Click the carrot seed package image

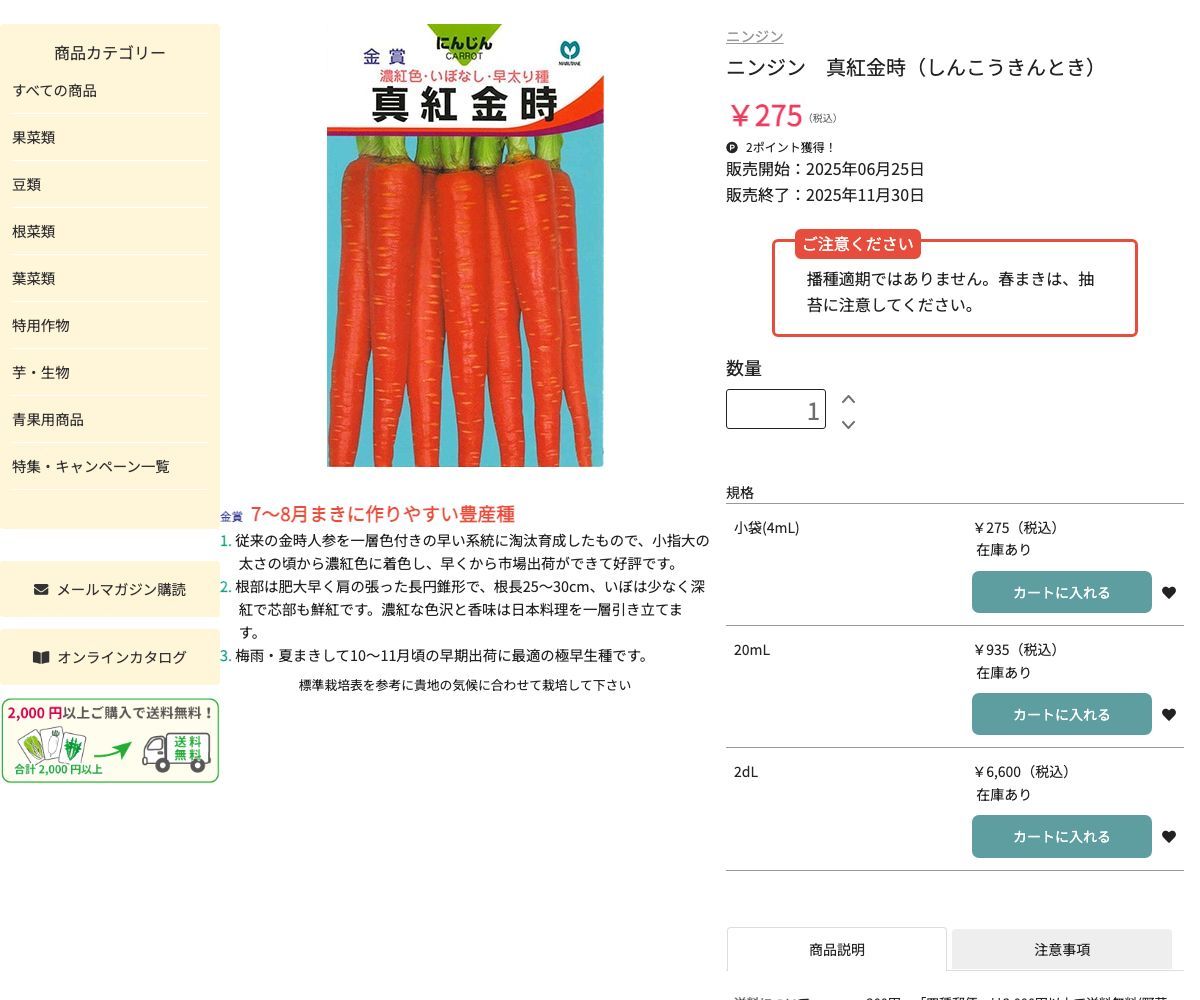tap(465, 247)
